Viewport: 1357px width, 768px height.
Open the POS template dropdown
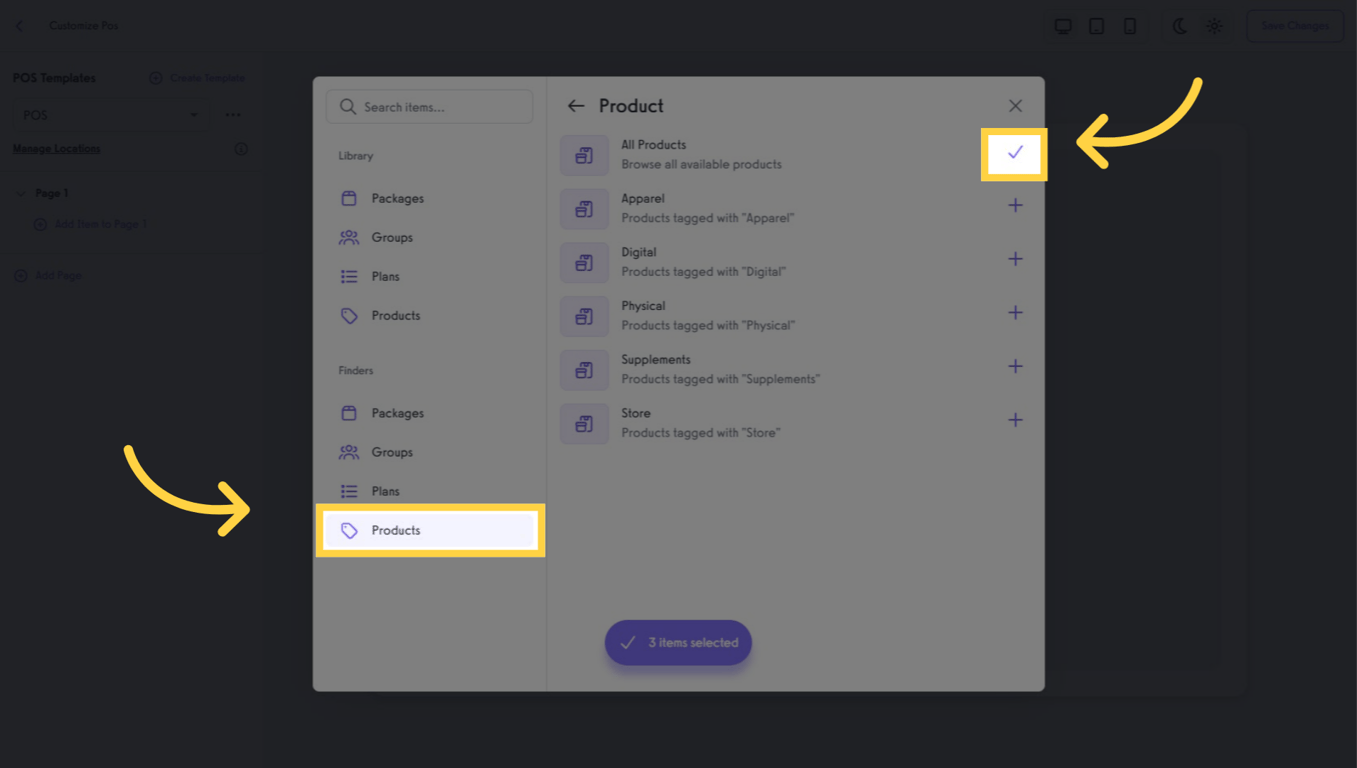[x=110, y=114]
